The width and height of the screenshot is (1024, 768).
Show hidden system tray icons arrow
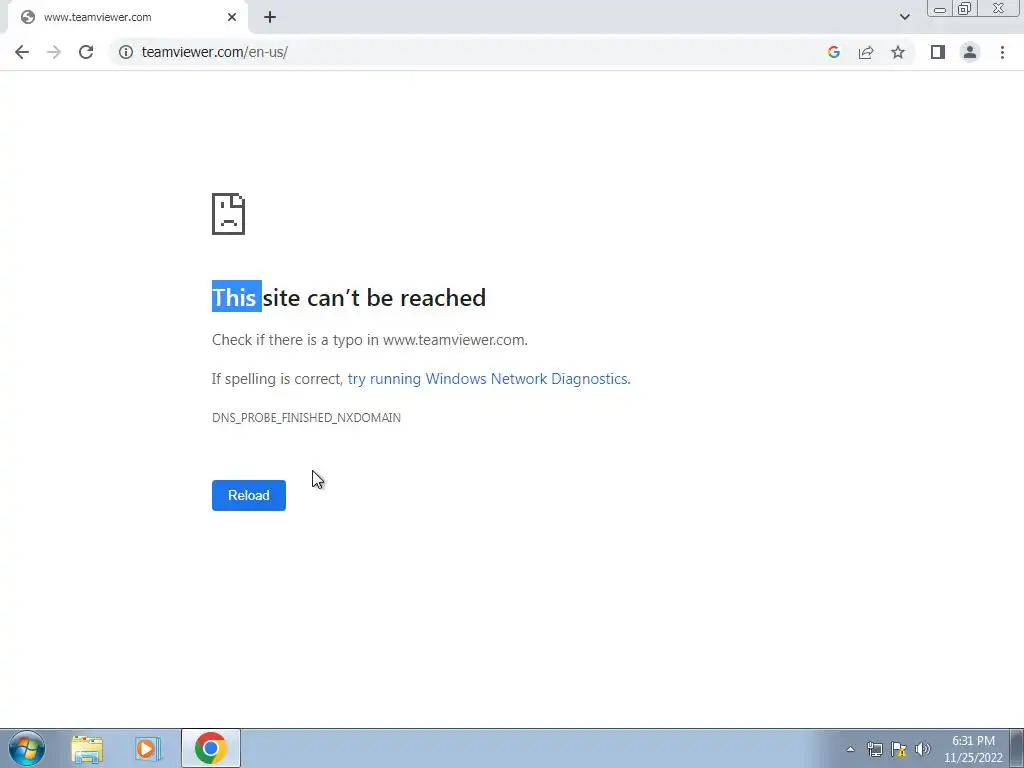[x=850, y=749]
